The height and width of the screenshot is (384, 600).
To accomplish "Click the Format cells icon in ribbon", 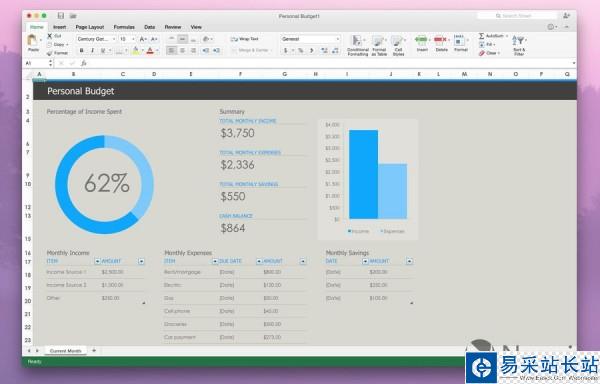I will (x=459, y=41).
